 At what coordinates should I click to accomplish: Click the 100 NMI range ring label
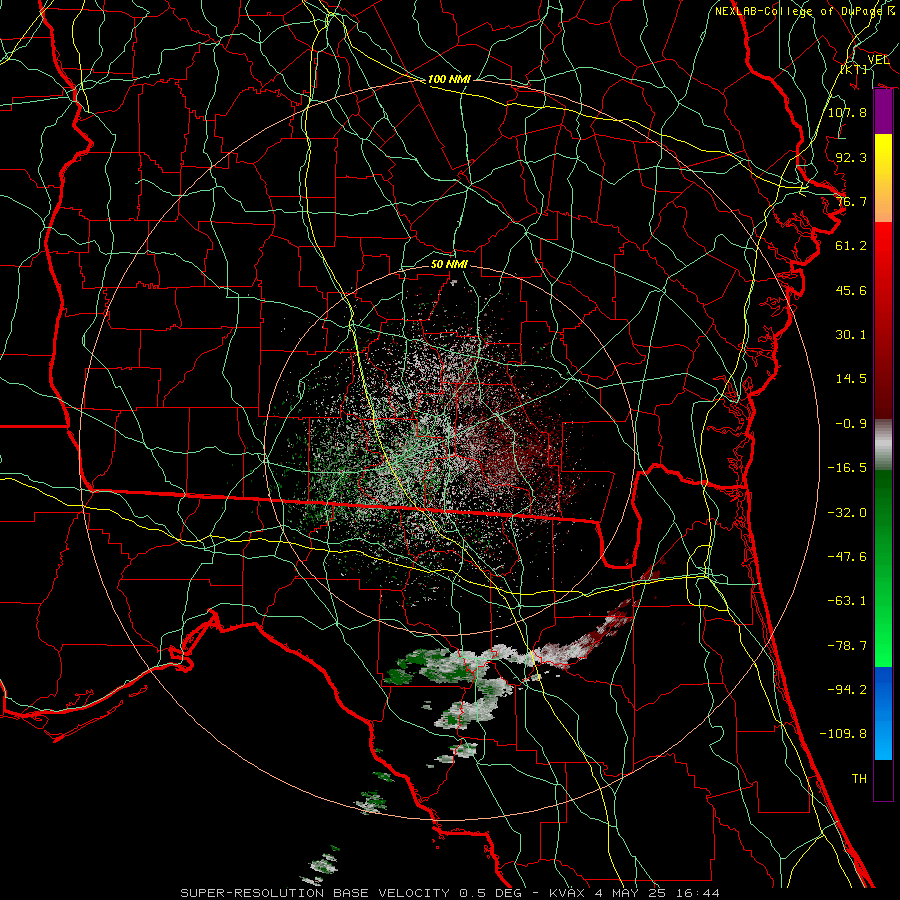click(x=449, y=79)
